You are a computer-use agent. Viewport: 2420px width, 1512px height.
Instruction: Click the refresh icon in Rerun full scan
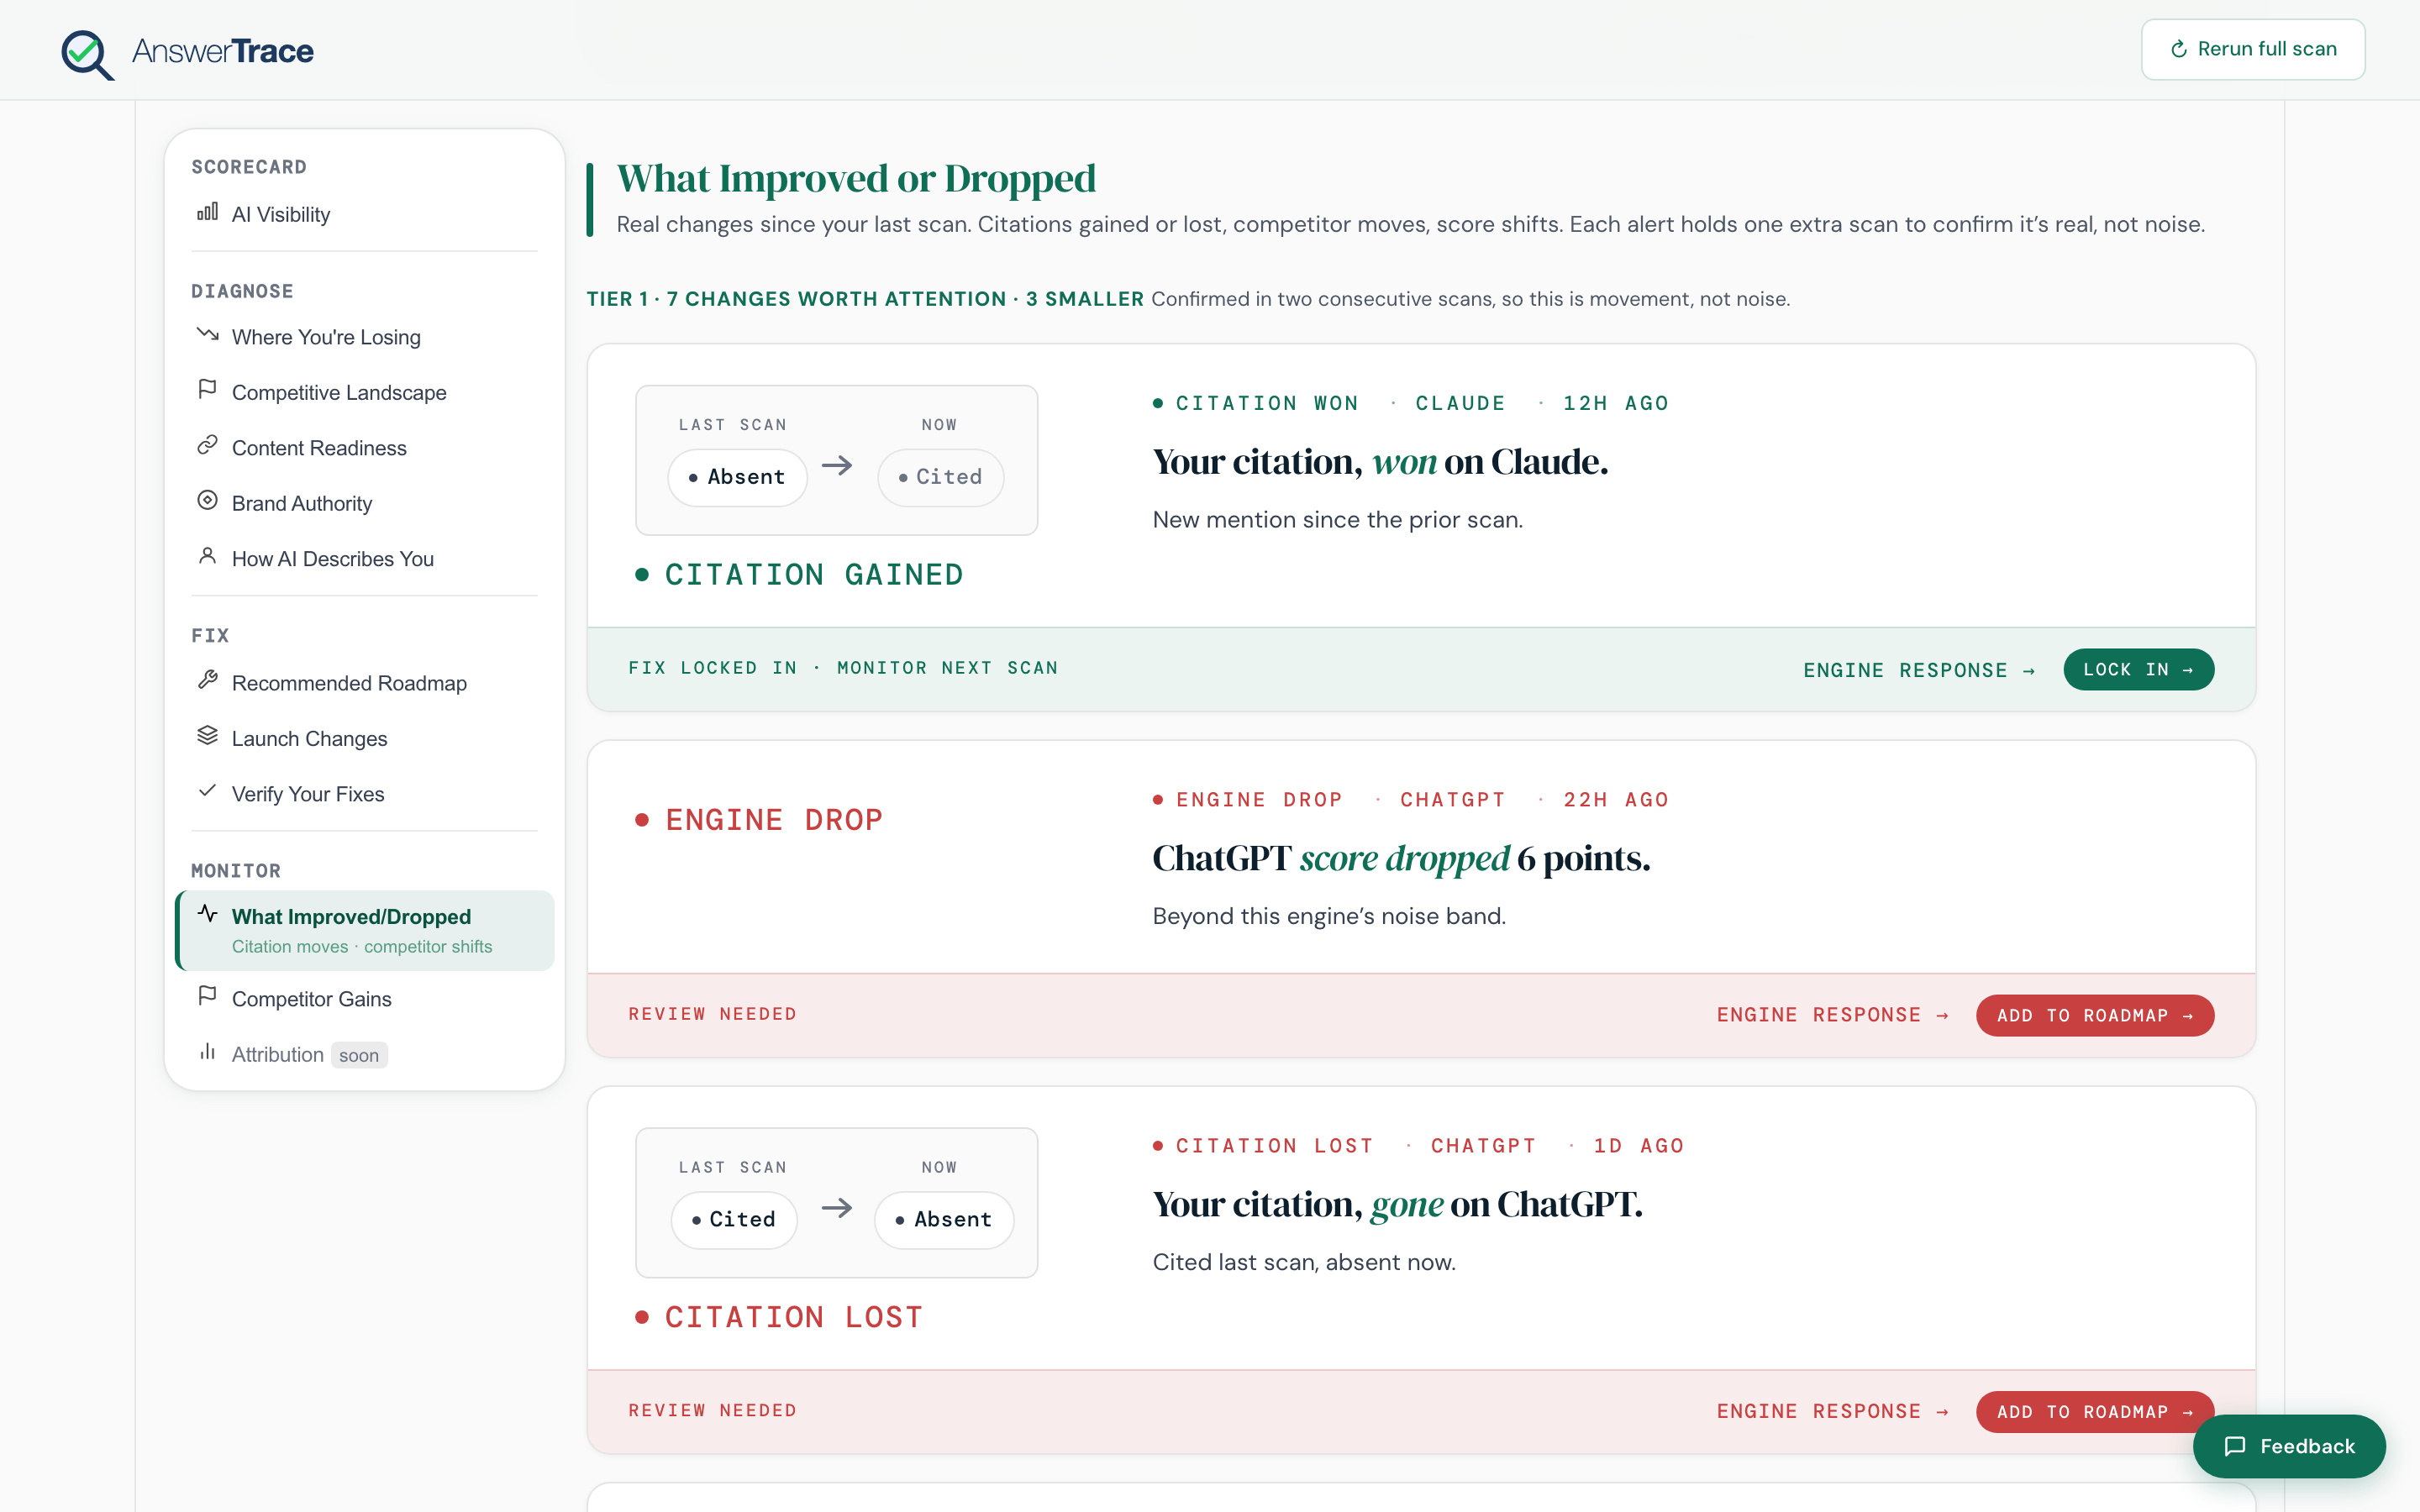[x=2179, y=49]
